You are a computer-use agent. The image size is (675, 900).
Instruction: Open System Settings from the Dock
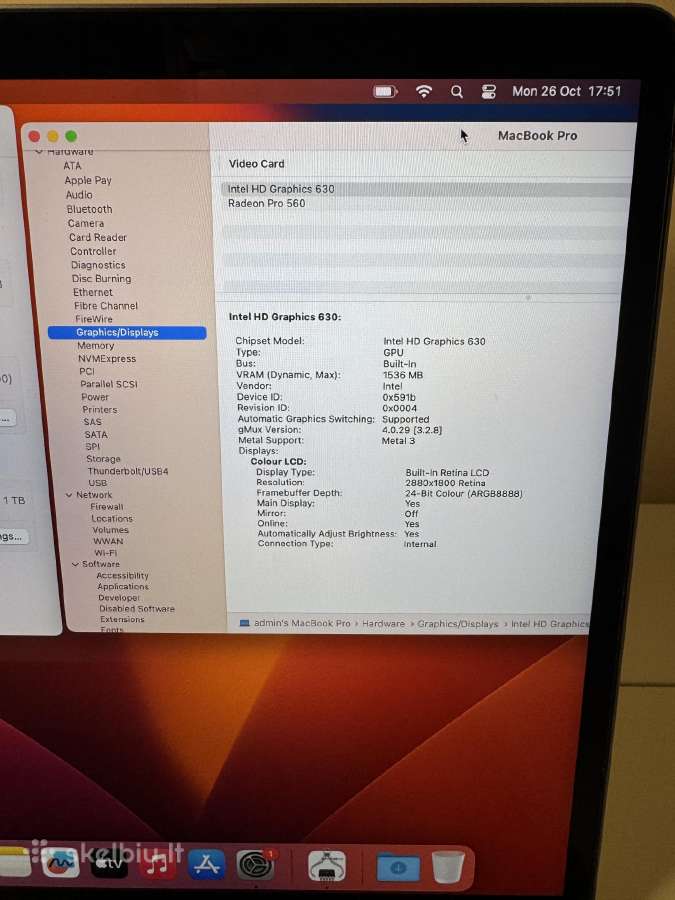[x=256, y=865]
